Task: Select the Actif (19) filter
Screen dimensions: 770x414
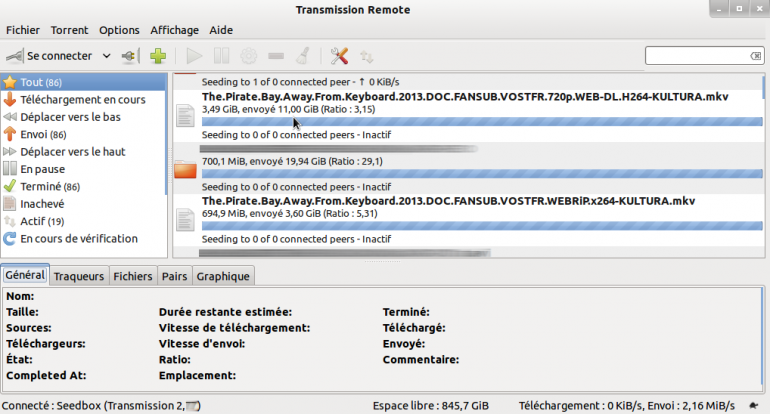Action: pyautogui.click(x=42, y=221)
